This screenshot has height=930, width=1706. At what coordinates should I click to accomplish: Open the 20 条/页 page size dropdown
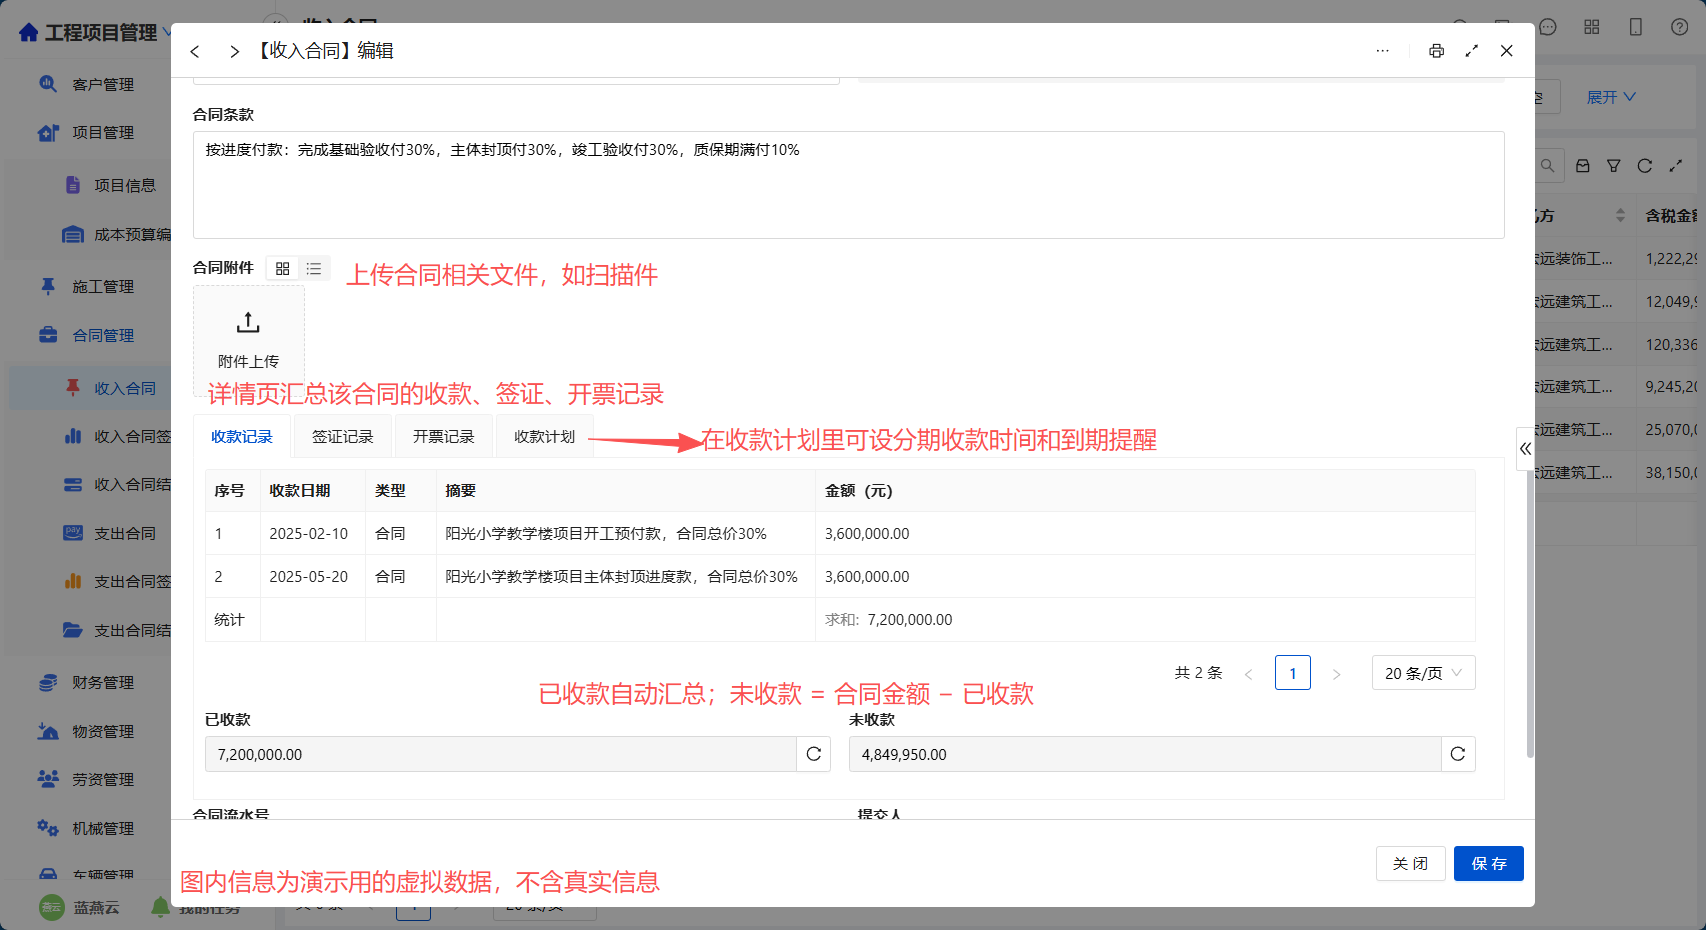pyautogui.click(x=1424, y=673)
